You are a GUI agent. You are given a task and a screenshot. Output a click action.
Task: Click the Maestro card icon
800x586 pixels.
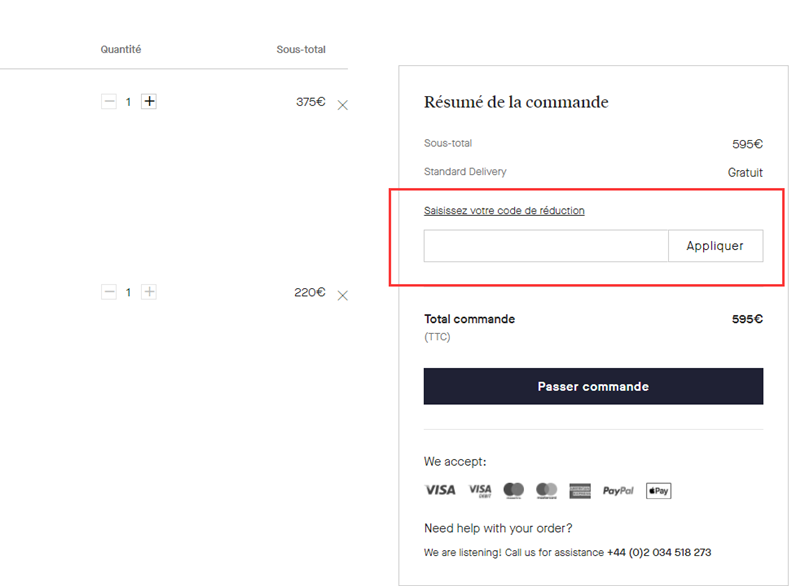click(514, 490)
